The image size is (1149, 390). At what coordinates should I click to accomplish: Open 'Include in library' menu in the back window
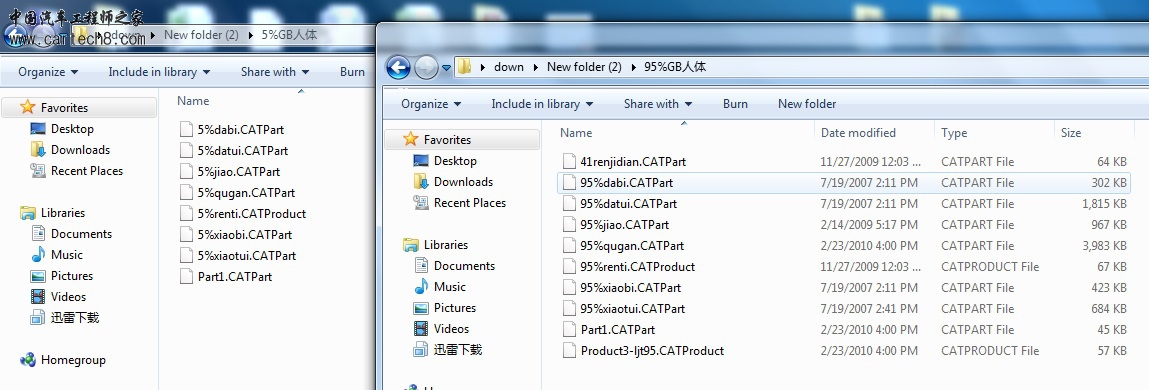159,72
